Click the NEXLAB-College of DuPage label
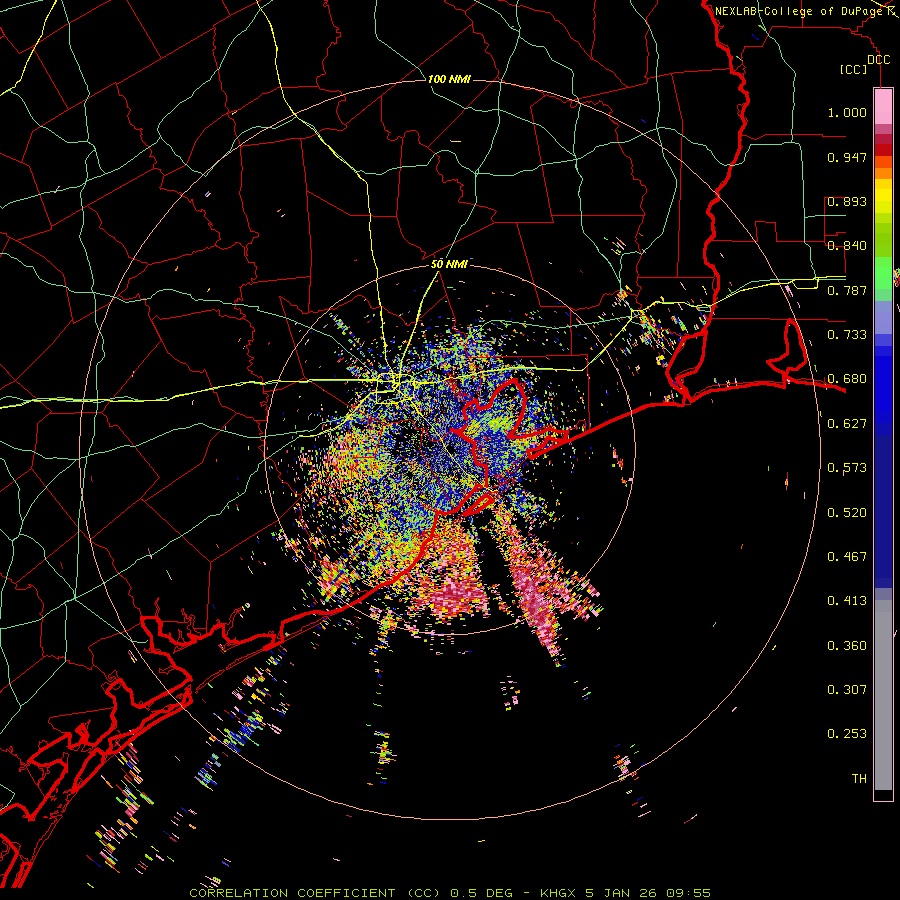900x900 pixels. point(801,11)
